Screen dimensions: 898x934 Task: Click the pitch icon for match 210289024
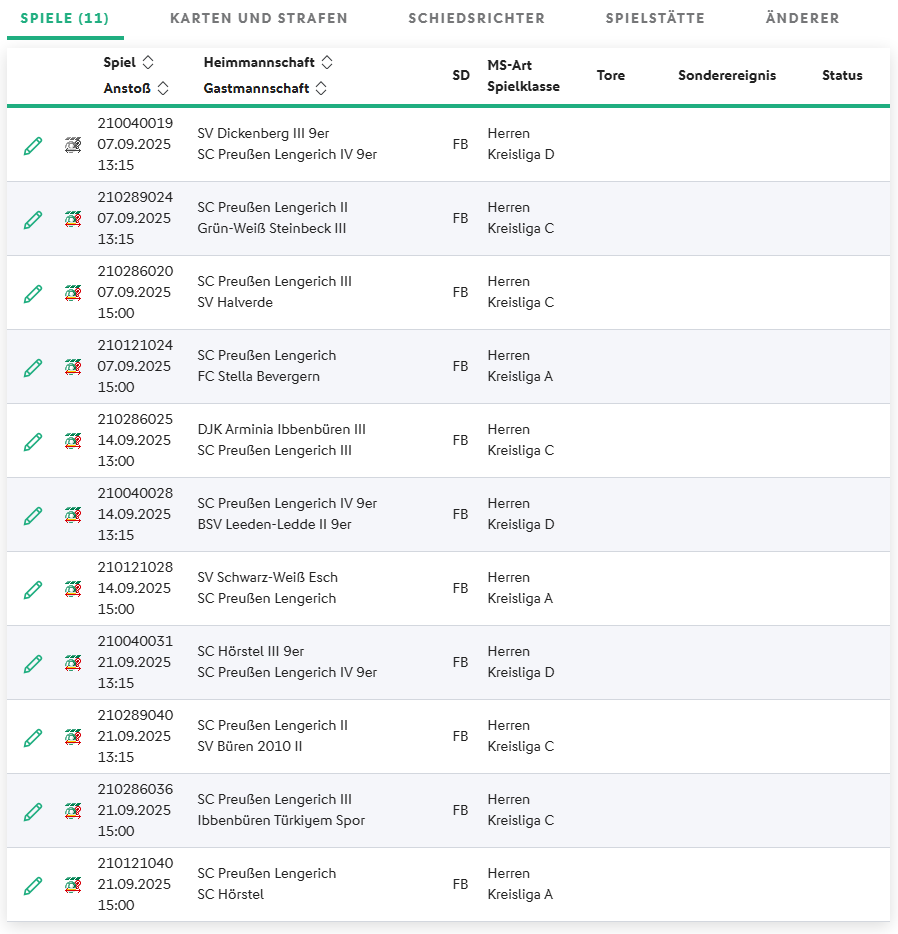click(x=73, y=219)
